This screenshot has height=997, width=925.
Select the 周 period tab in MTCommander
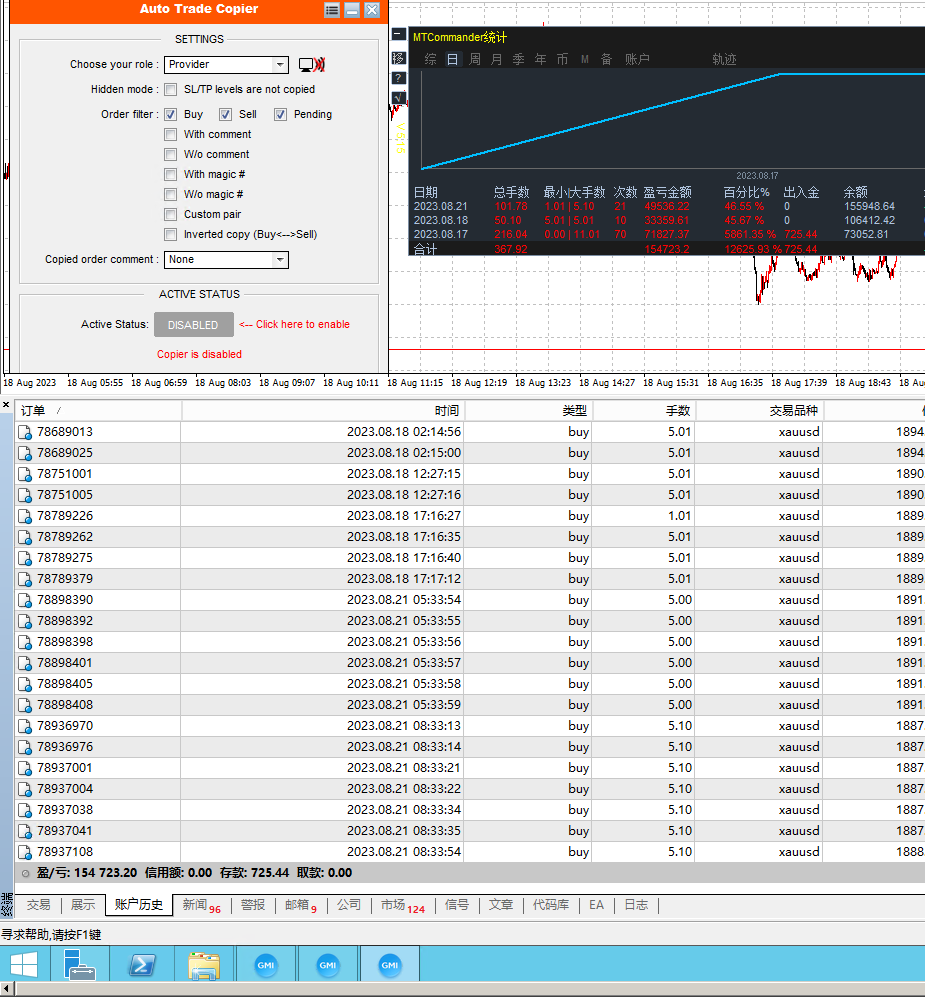475,60
